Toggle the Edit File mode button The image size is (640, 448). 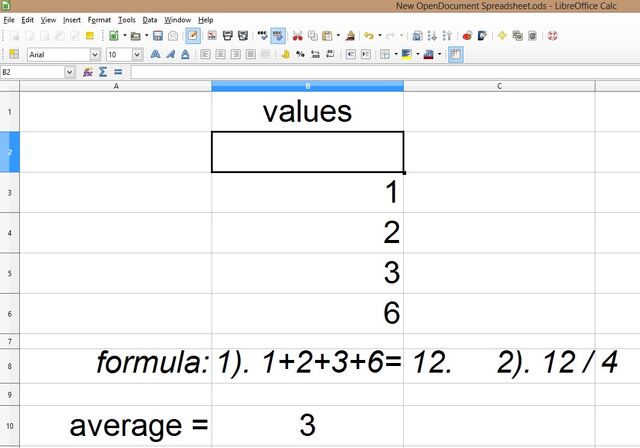click(193, 36)
